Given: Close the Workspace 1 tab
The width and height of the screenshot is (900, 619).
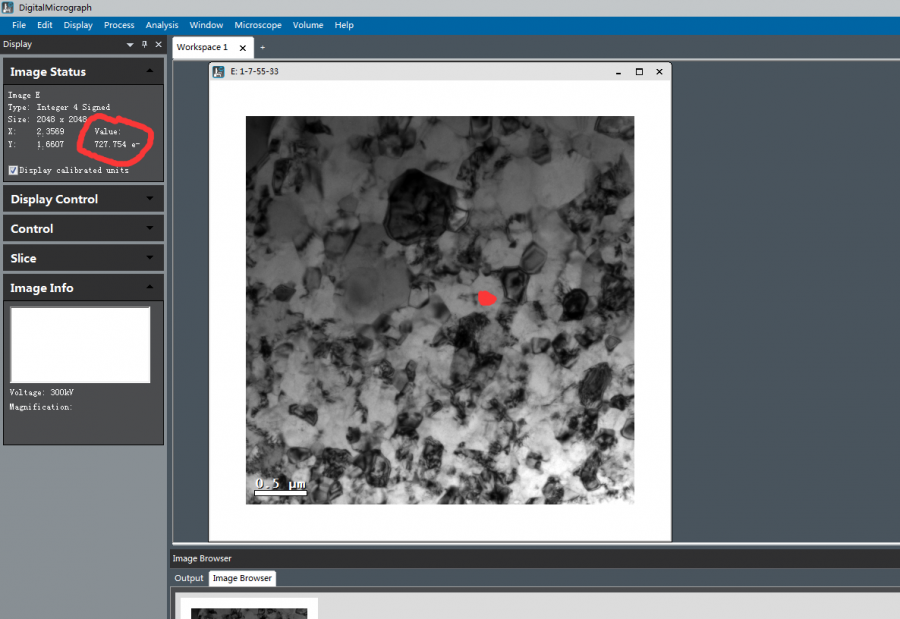Looking at the screenshot, I should pos(243,48).
